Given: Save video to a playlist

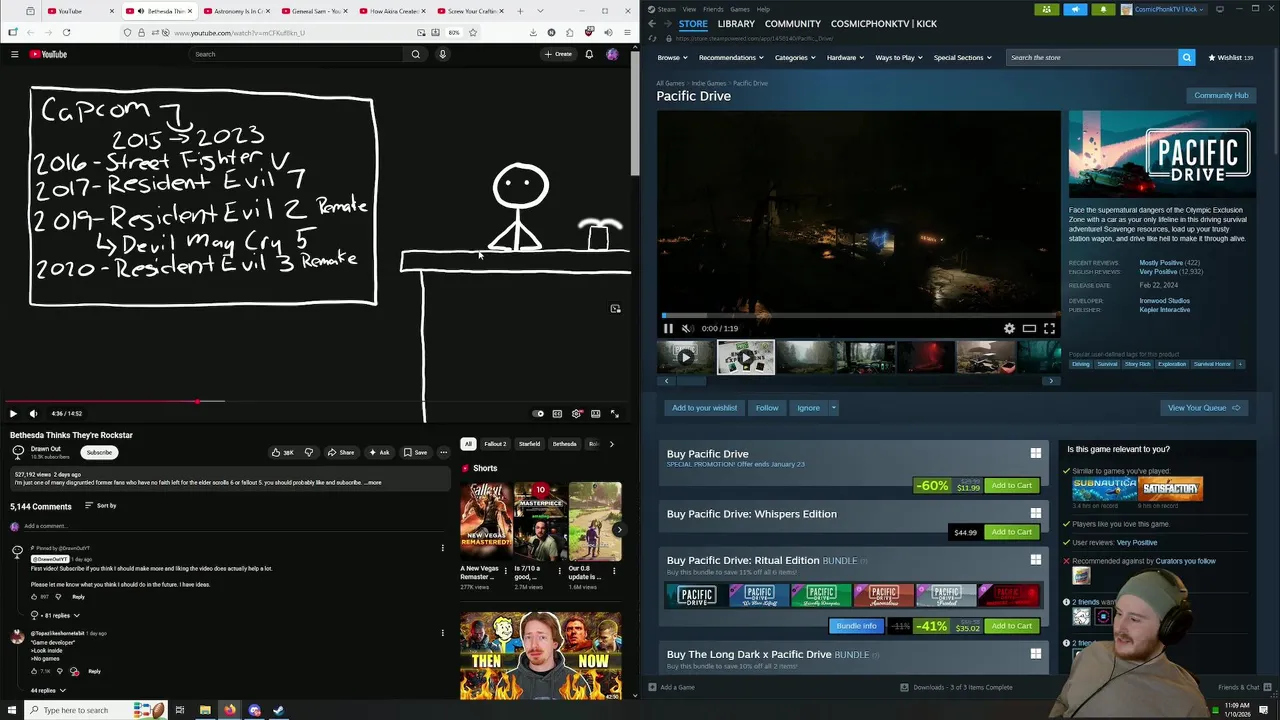Looking at the screenshot, I should point(415,452).
